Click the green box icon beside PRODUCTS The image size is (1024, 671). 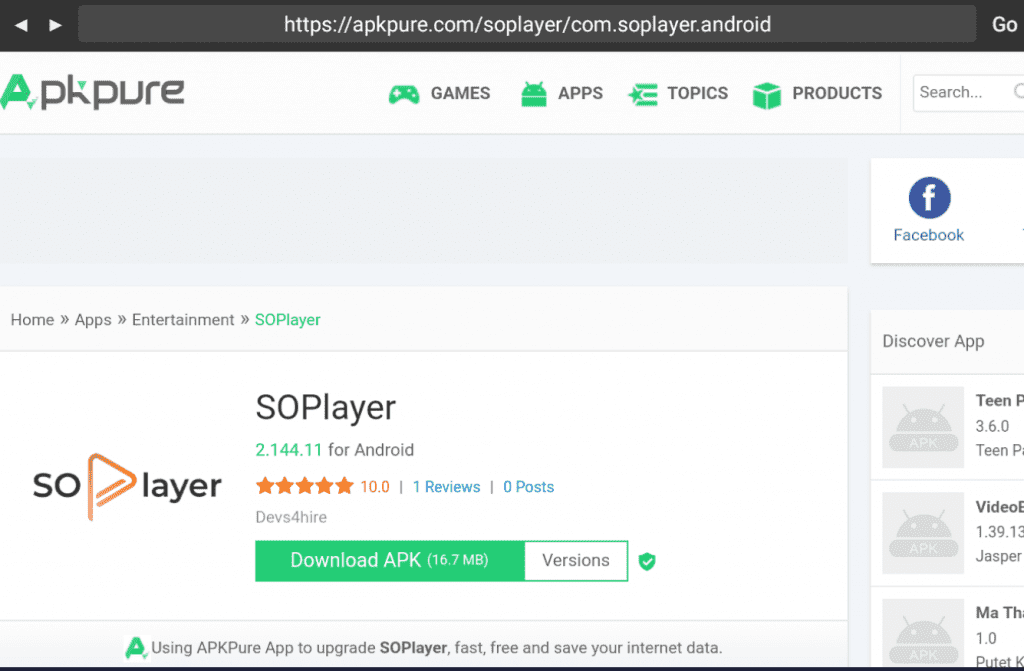point(767,95)
